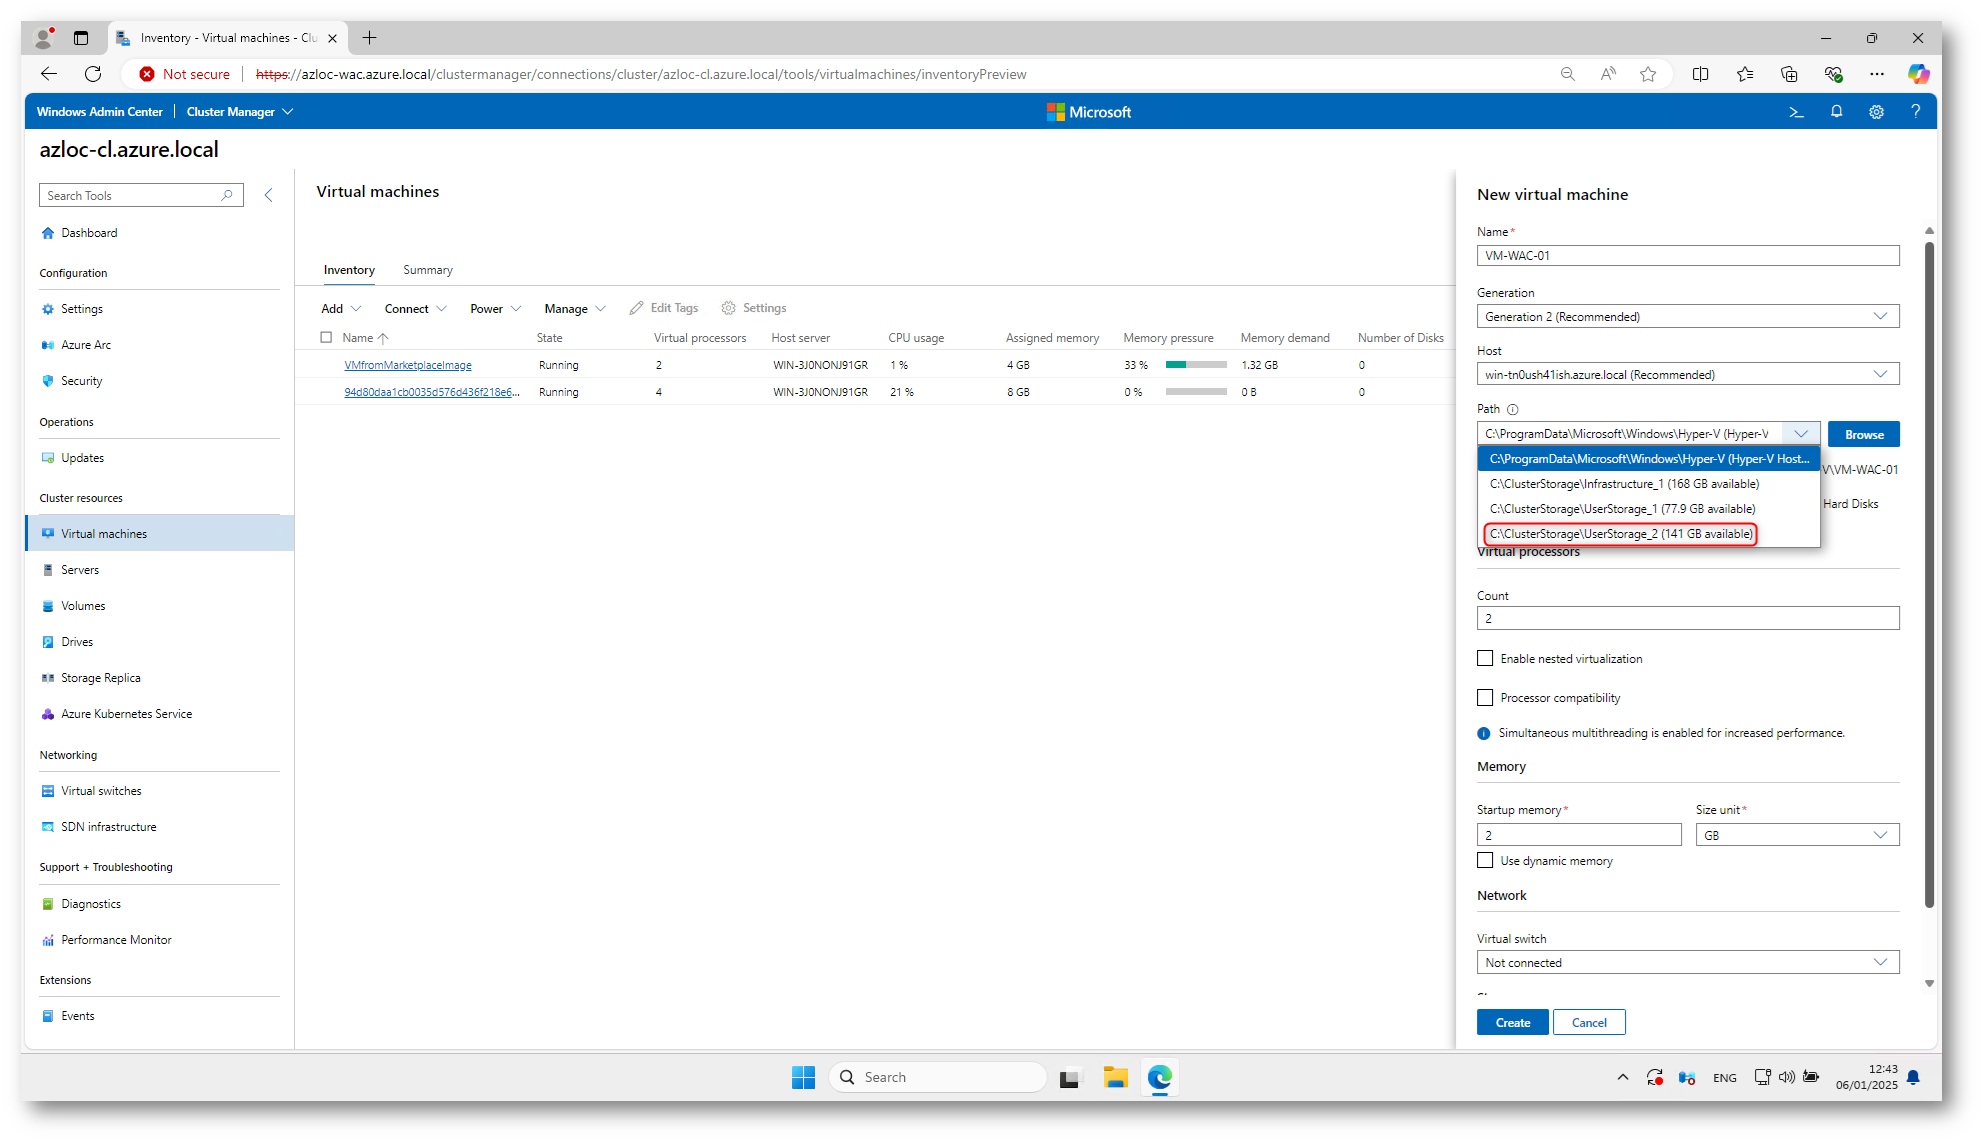
Task: Open Drives tool
Action: [77, 642]
